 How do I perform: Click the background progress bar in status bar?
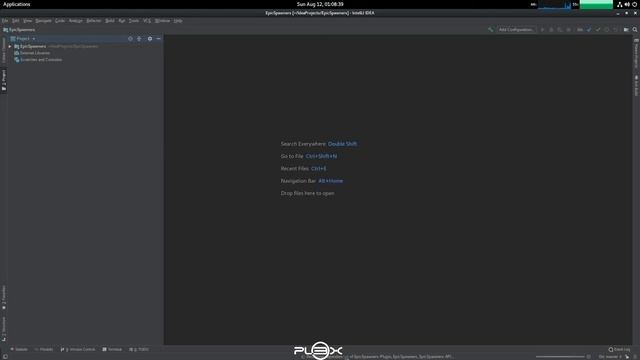pos(560,357)
